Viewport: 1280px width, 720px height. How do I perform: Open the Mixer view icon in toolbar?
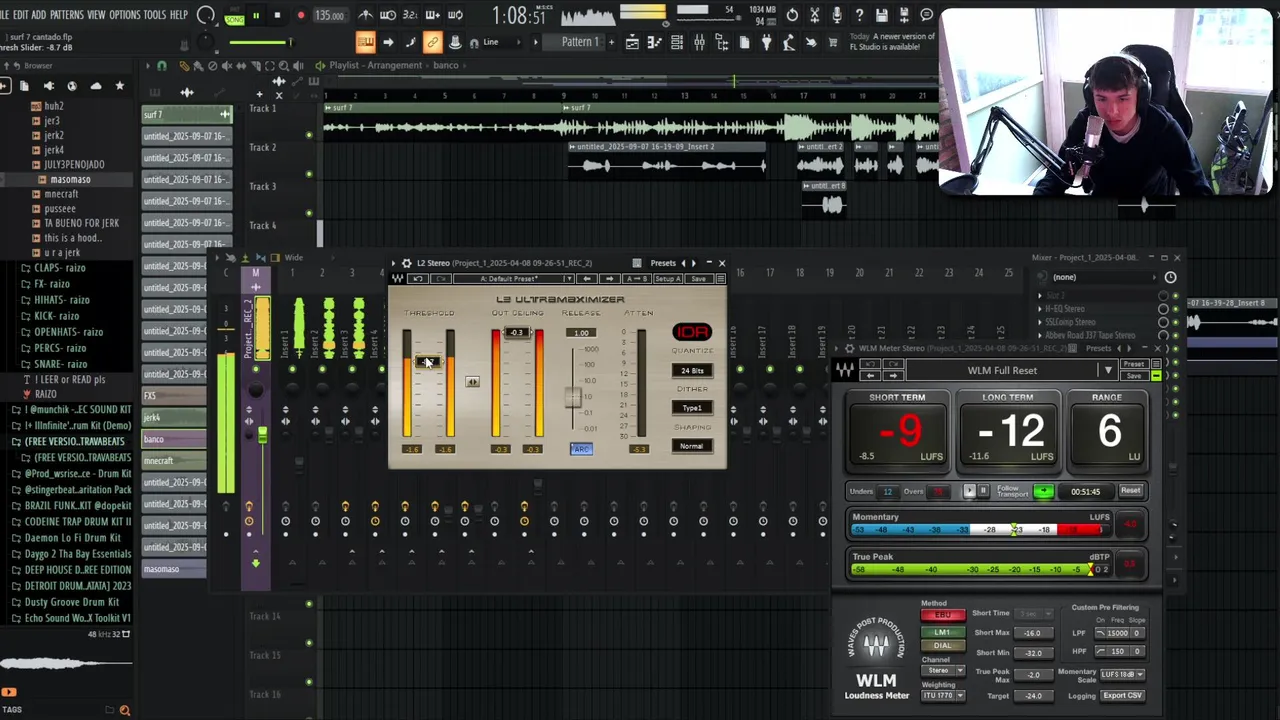tap(699, 42)
